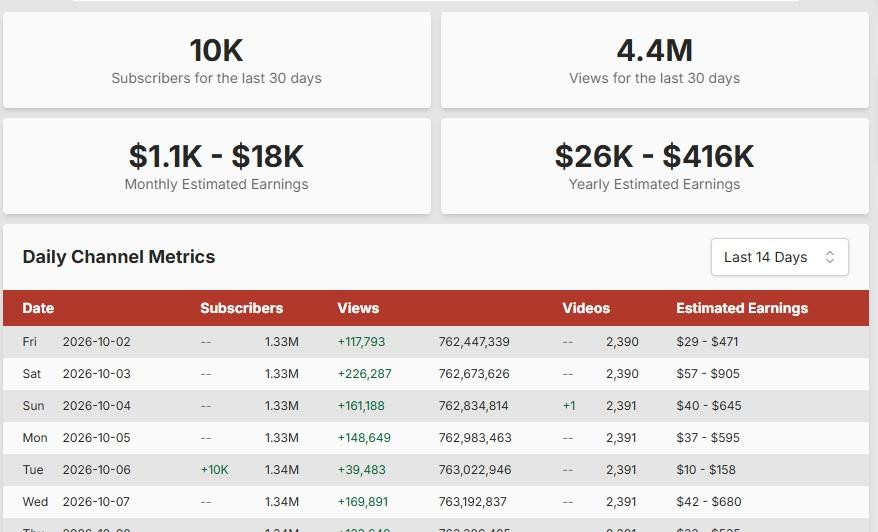Click the Monthly Estimated Earnings card
The width and height of the screenshot is (878, 532).
[x=217, y=166]
